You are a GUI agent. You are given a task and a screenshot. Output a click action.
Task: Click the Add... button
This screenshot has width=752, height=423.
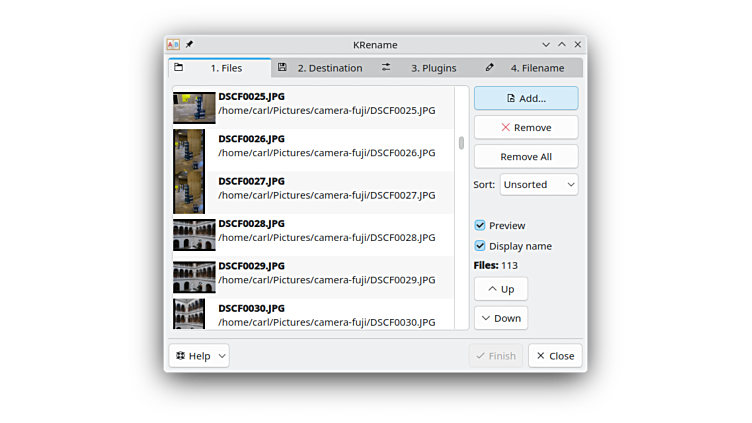coord(526,98)
